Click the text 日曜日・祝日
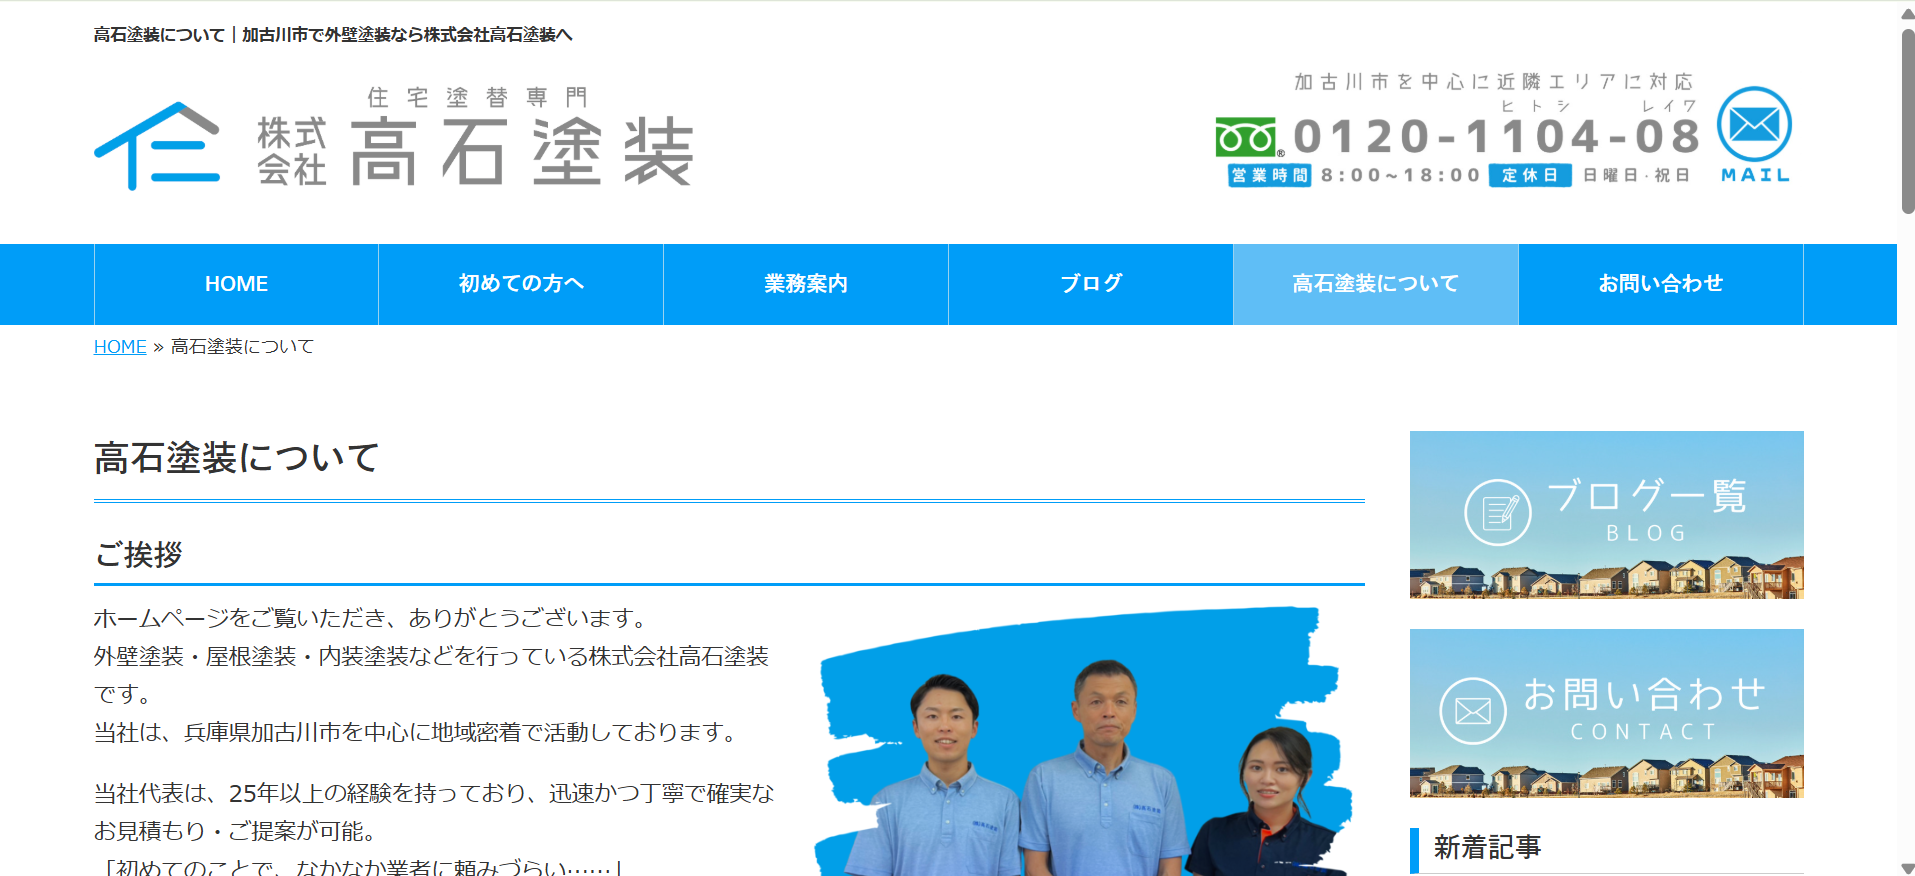1915x876 pixels. 1636,176
